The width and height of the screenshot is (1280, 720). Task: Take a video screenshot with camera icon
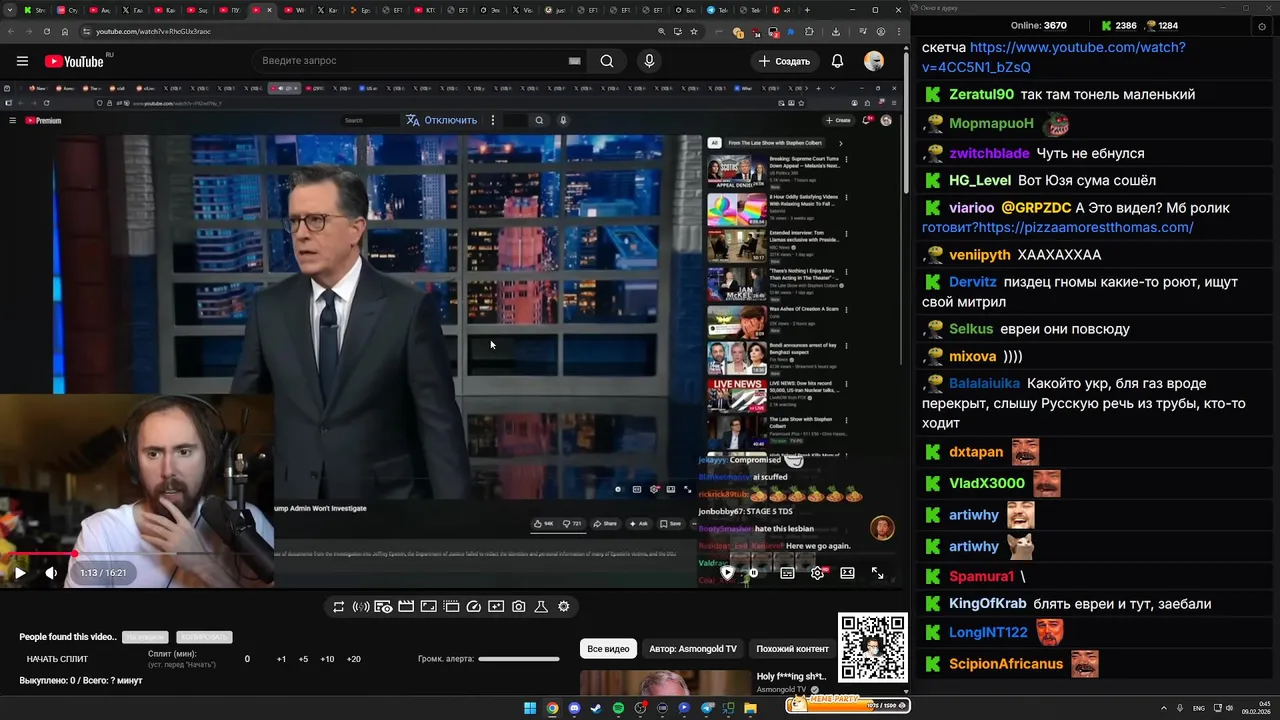coord(519,606)
